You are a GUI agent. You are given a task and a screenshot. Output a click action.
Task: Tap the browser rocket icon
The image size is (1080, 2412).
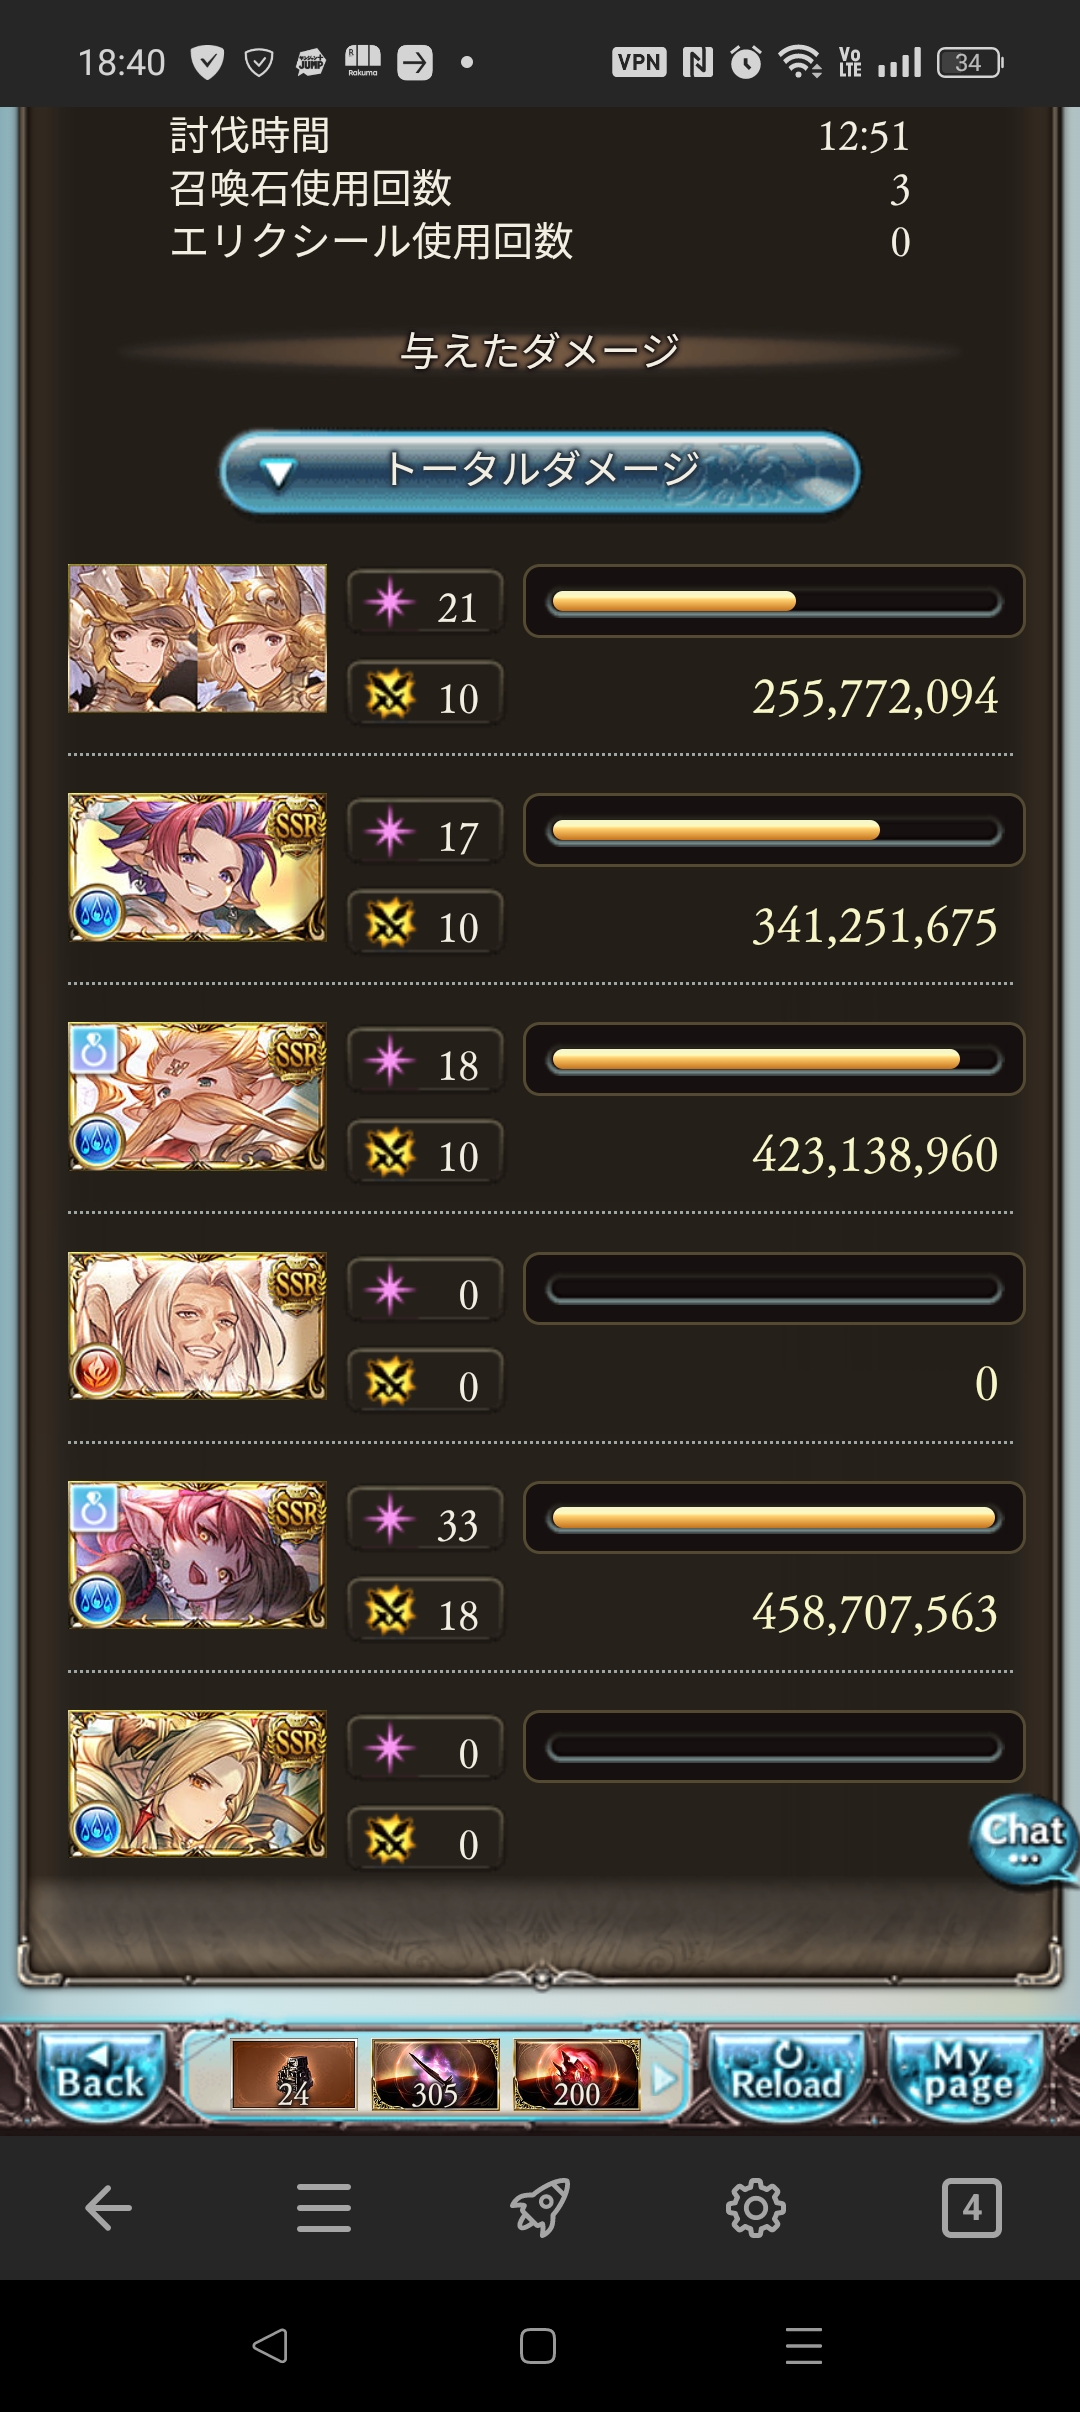pyautogui.click(x=540, y=2207)
